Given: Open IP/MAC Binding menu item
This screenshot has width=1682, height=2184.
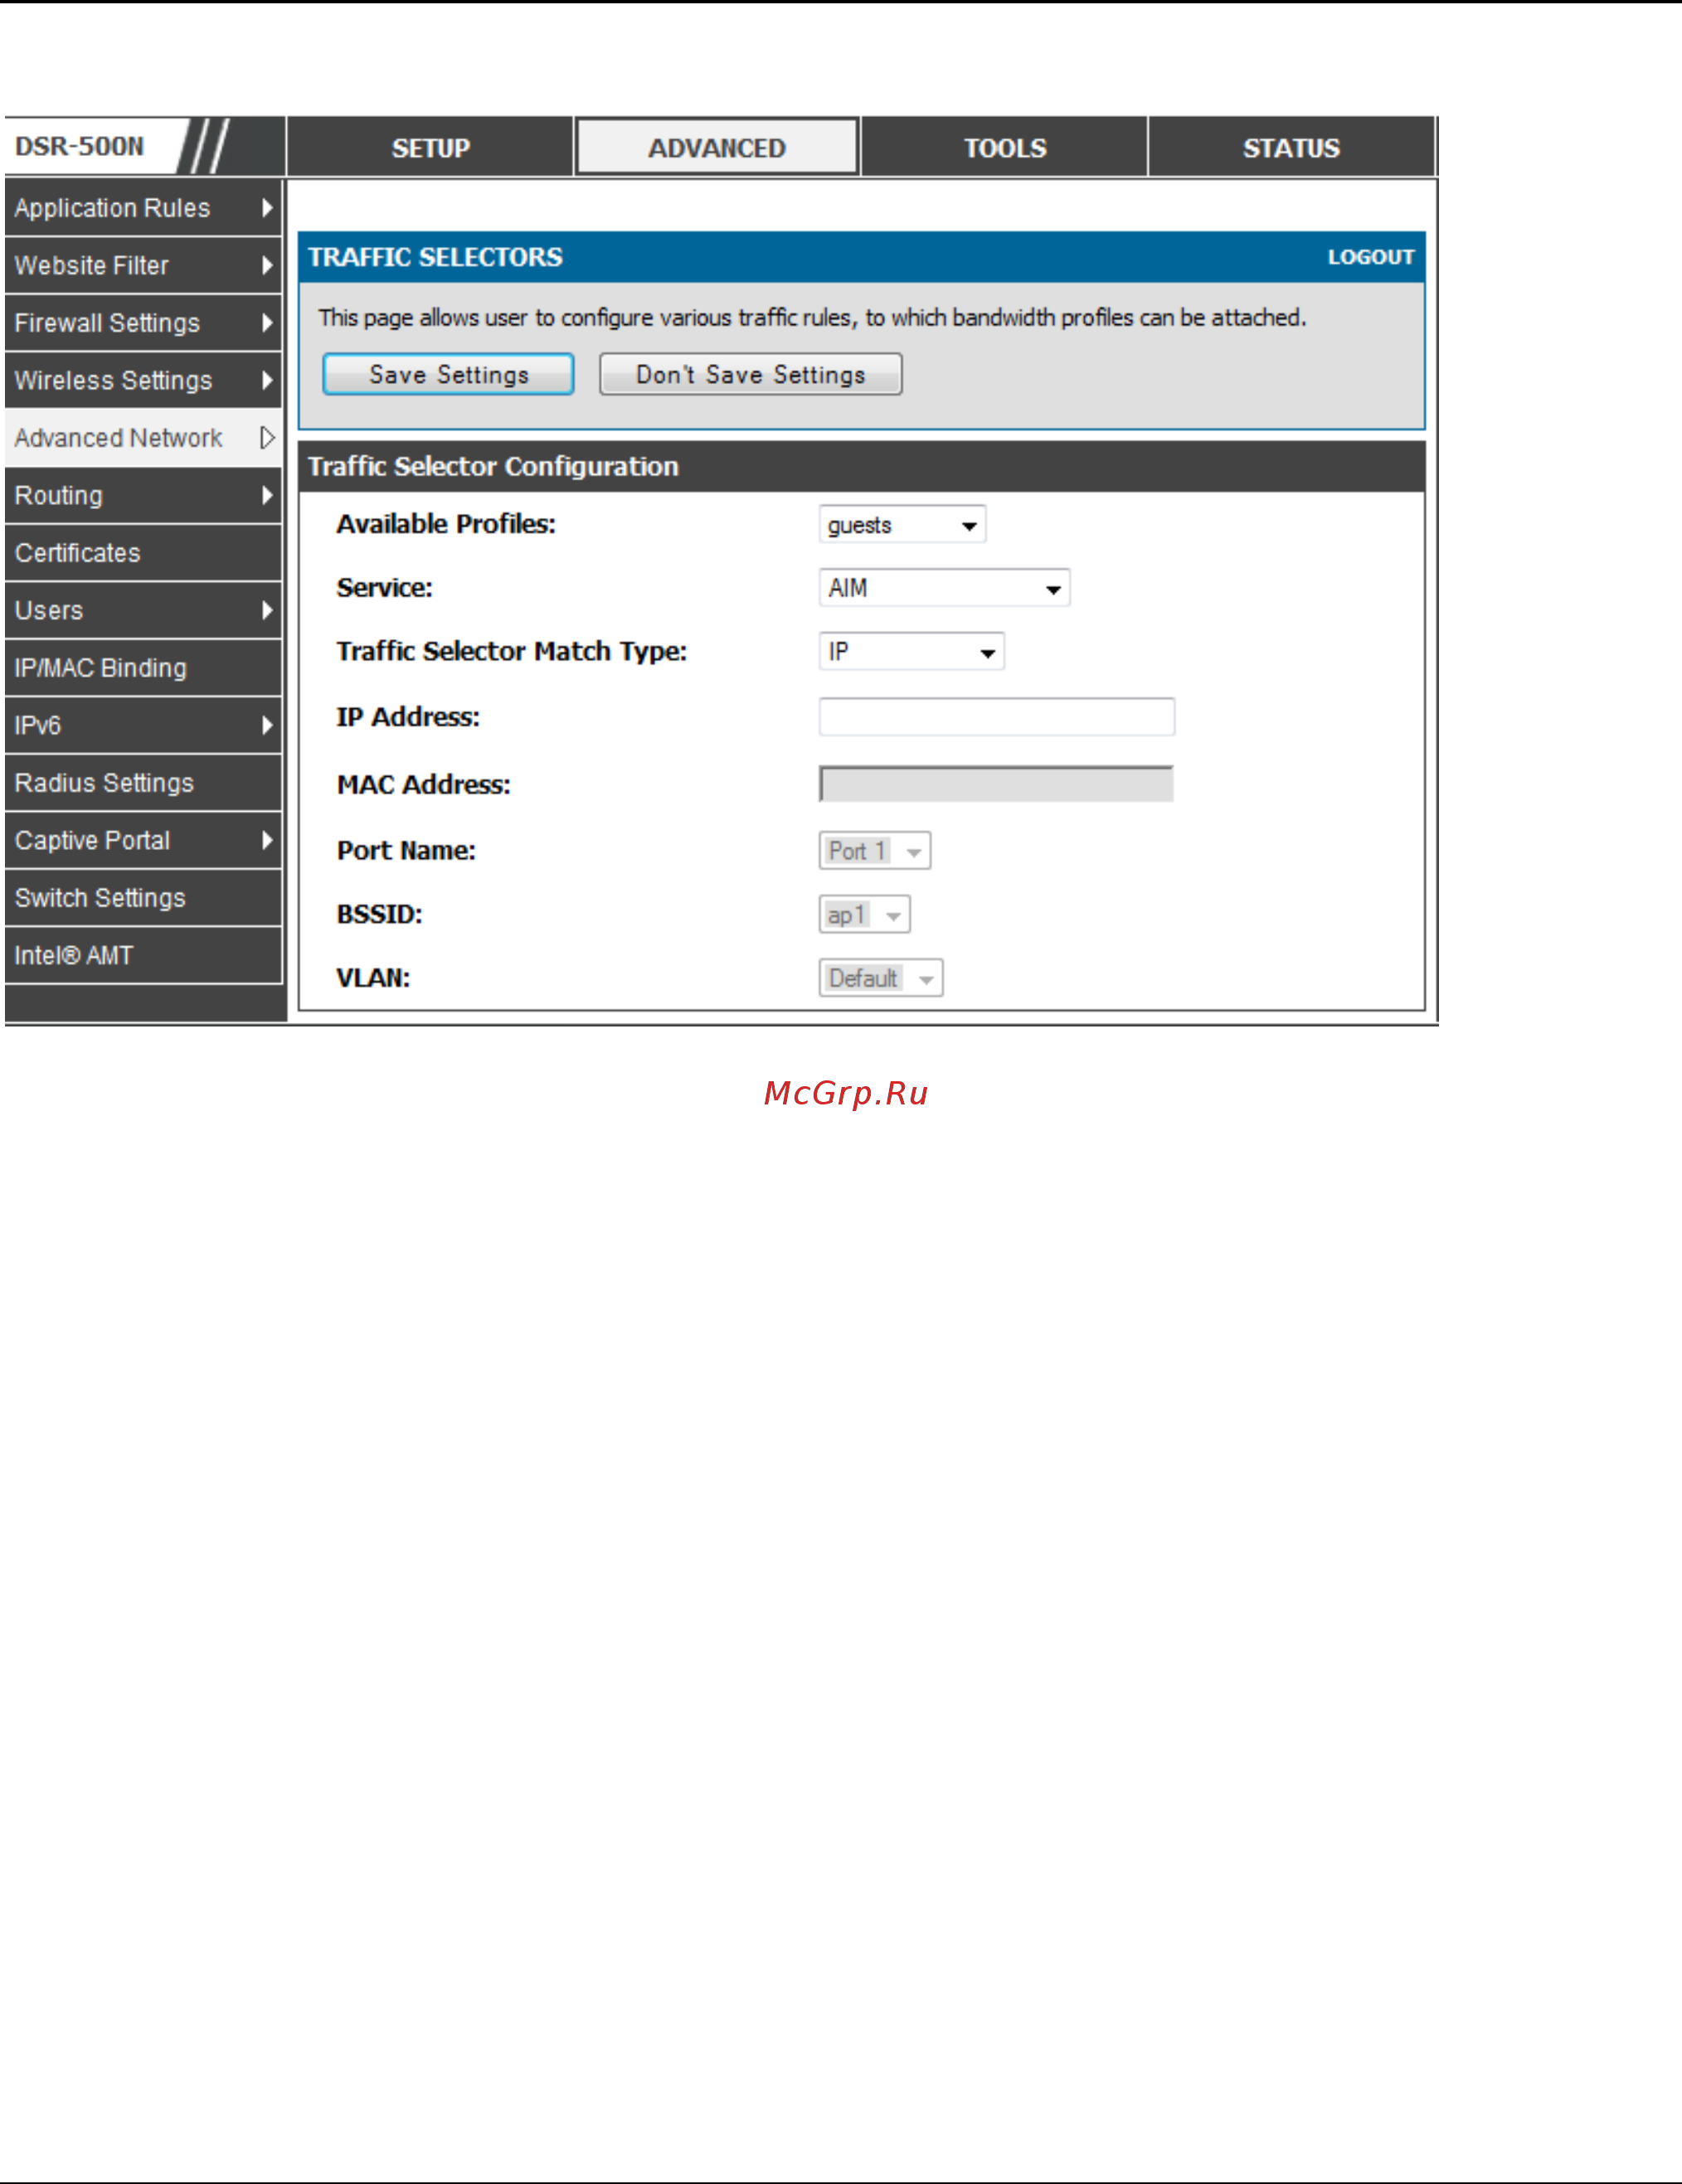Looking at the screenshot, I should 143,668.
